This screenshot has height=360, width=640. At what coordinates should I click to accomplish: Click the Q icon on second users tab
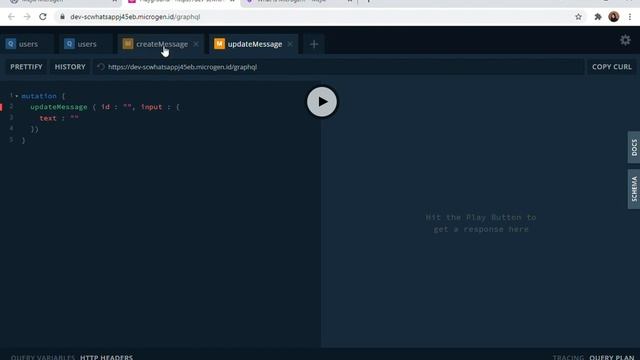click(69, 44)
